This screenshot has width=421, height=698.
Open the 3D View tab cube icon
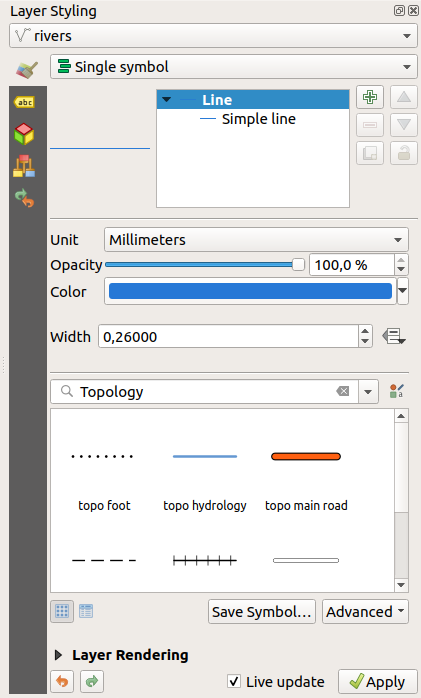click(x=24, y=134)
